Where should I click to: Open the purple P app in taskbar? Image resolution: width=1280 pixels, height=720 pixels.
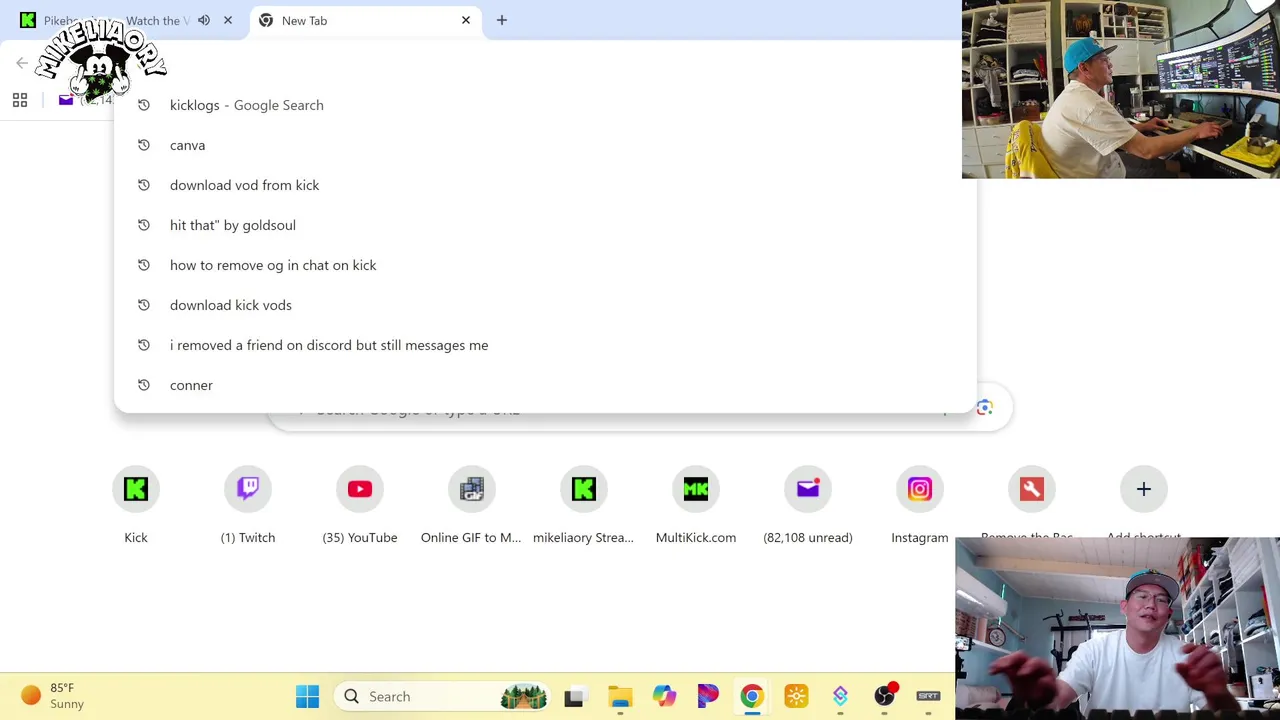[708, 696]
